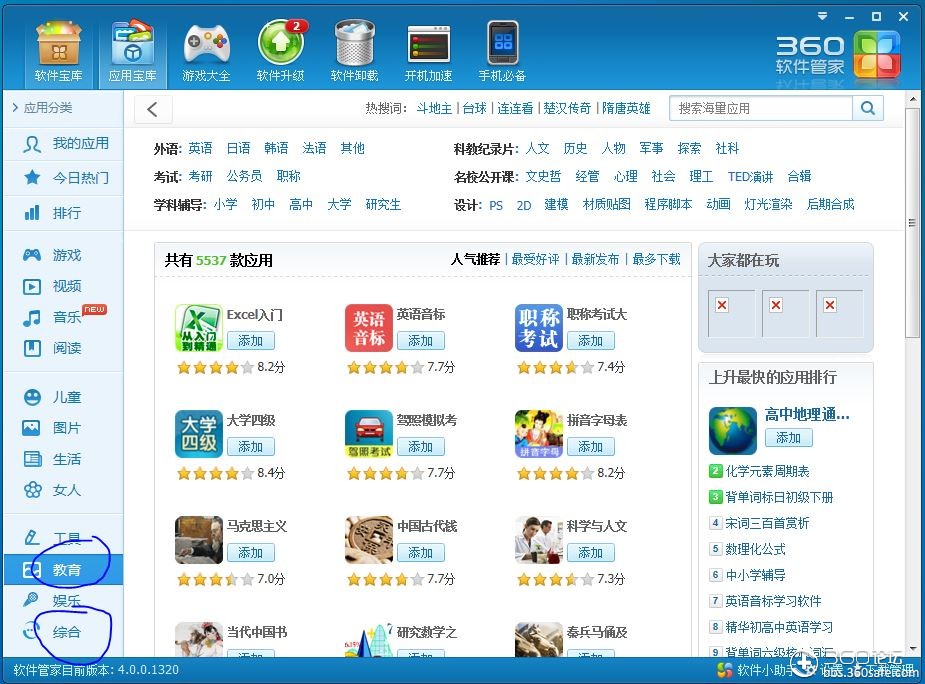925x684 pixels.
Task: Filter by TED演讲 open course link
Action: click(x=750, y=176)
